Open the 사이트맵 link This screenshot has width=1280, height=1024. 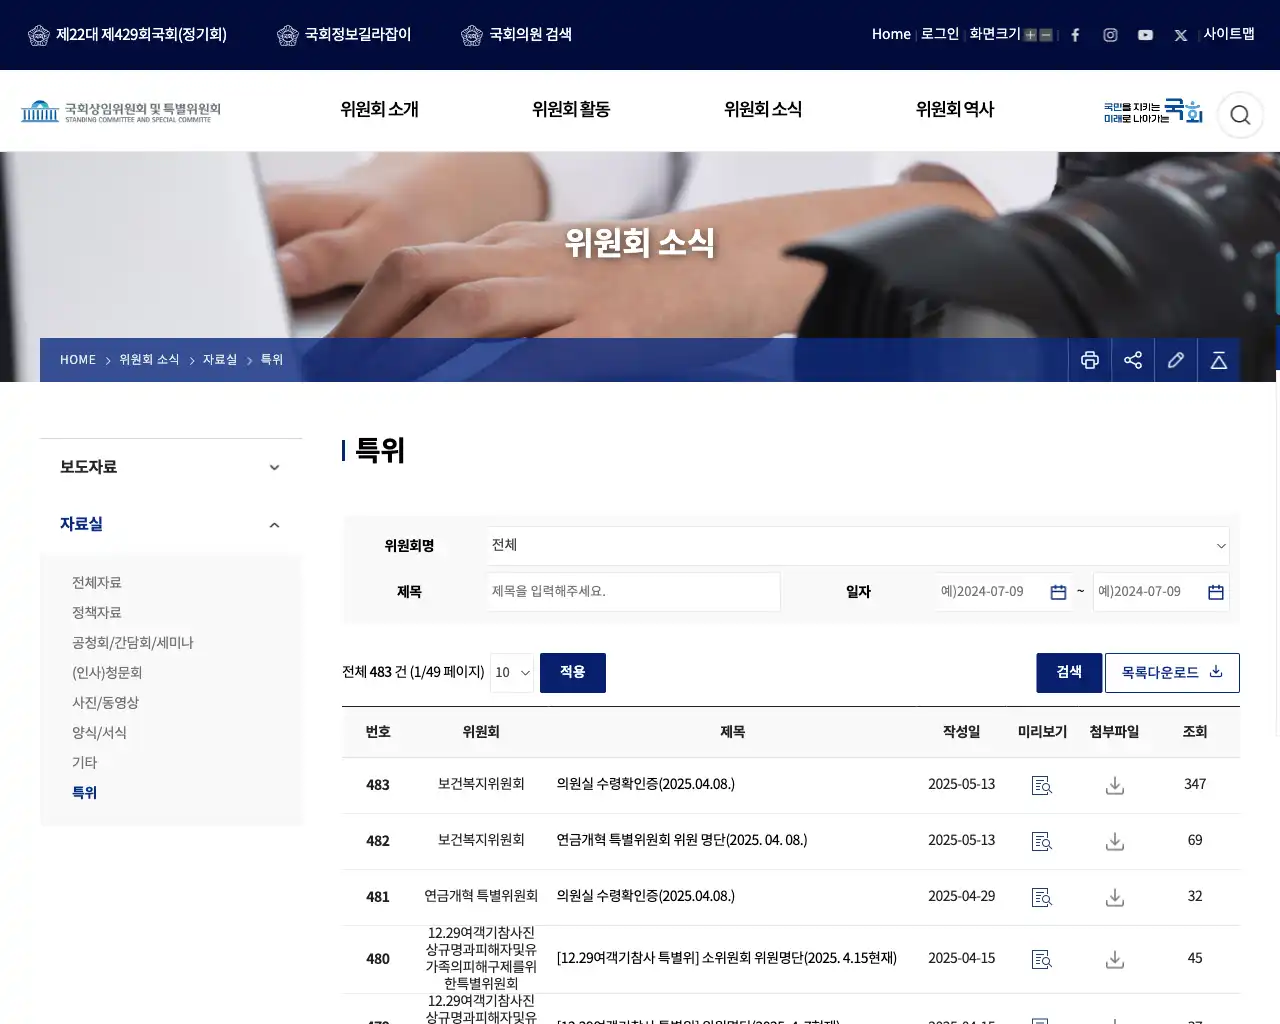[1229, 34]
